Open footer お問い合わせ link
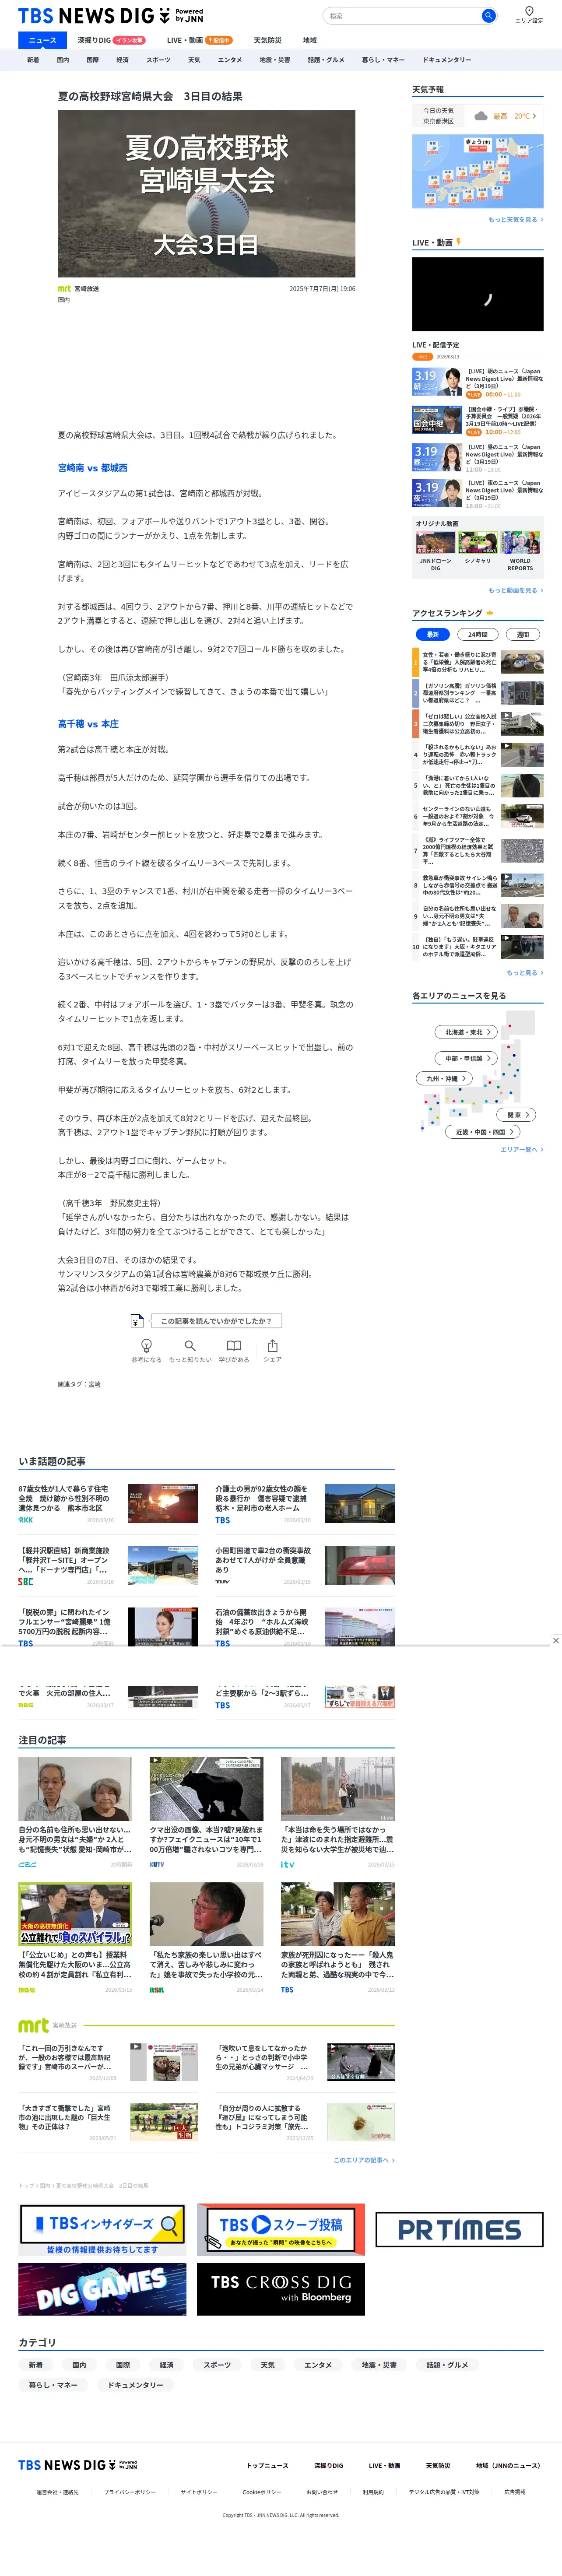The image size is (562, 2576). coord(322,2492)
